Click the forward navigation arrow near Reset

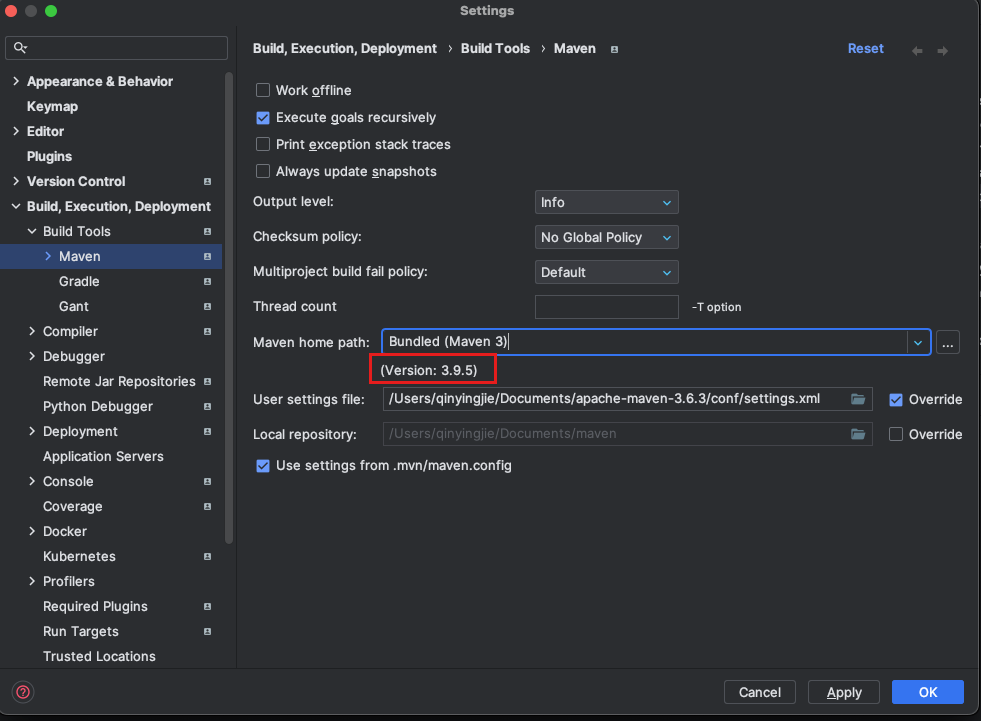pyautogui.click(x=942, y=50)
